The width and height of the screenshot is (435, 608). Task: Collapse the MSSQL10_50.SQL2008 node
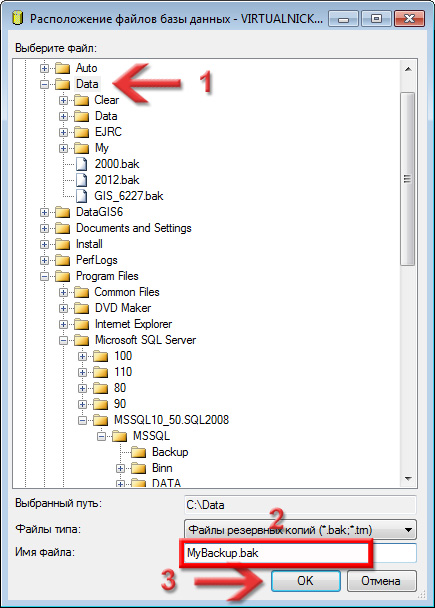click(x=83, y=420)
